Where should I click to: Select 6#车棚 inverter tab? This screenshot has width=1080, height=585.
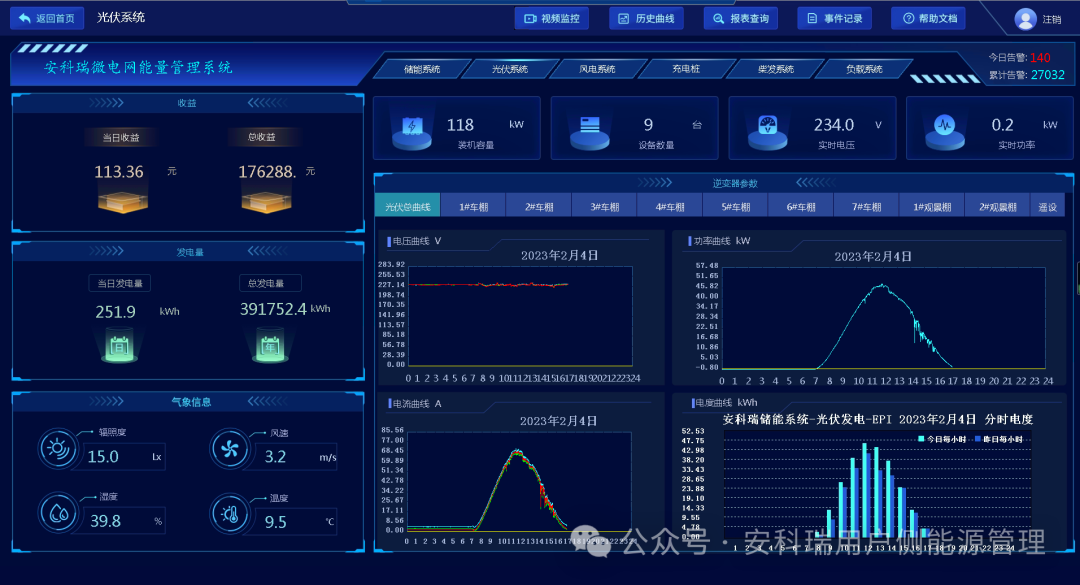click(801, 207)
